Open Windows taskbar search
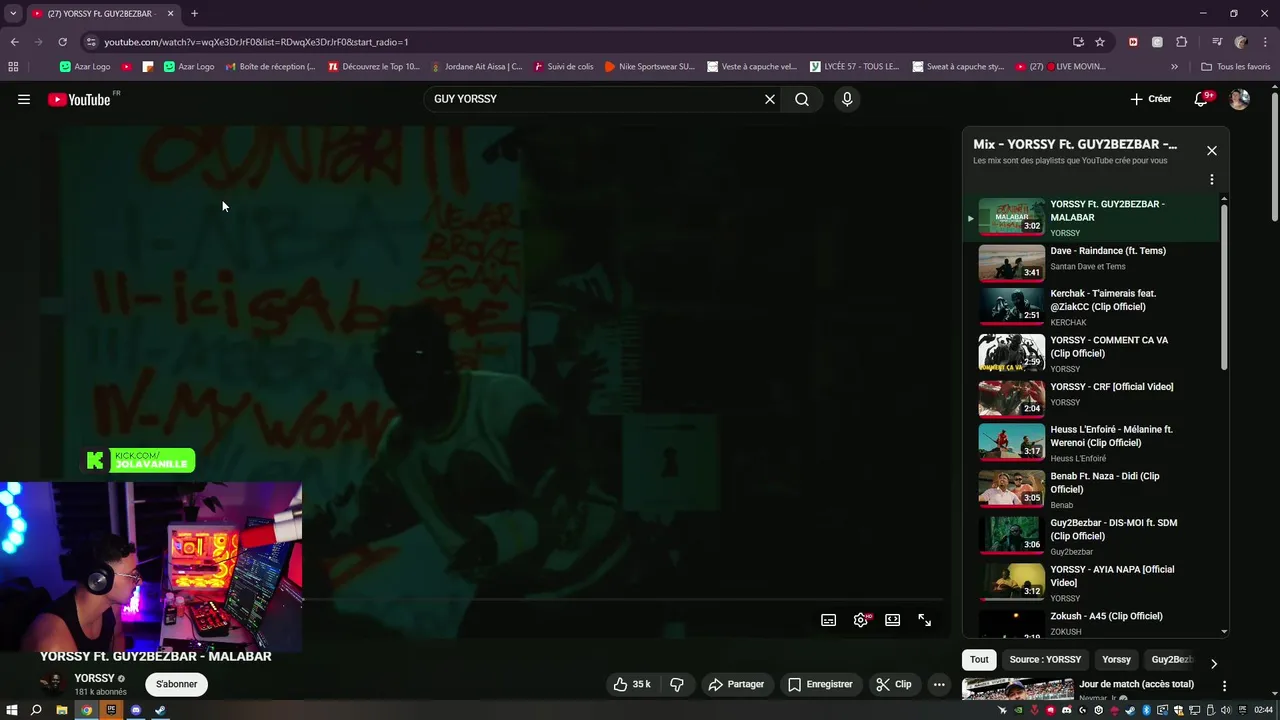Viewport: 1280px width, 720px height. pyautogui.click(x=36, y=710)
